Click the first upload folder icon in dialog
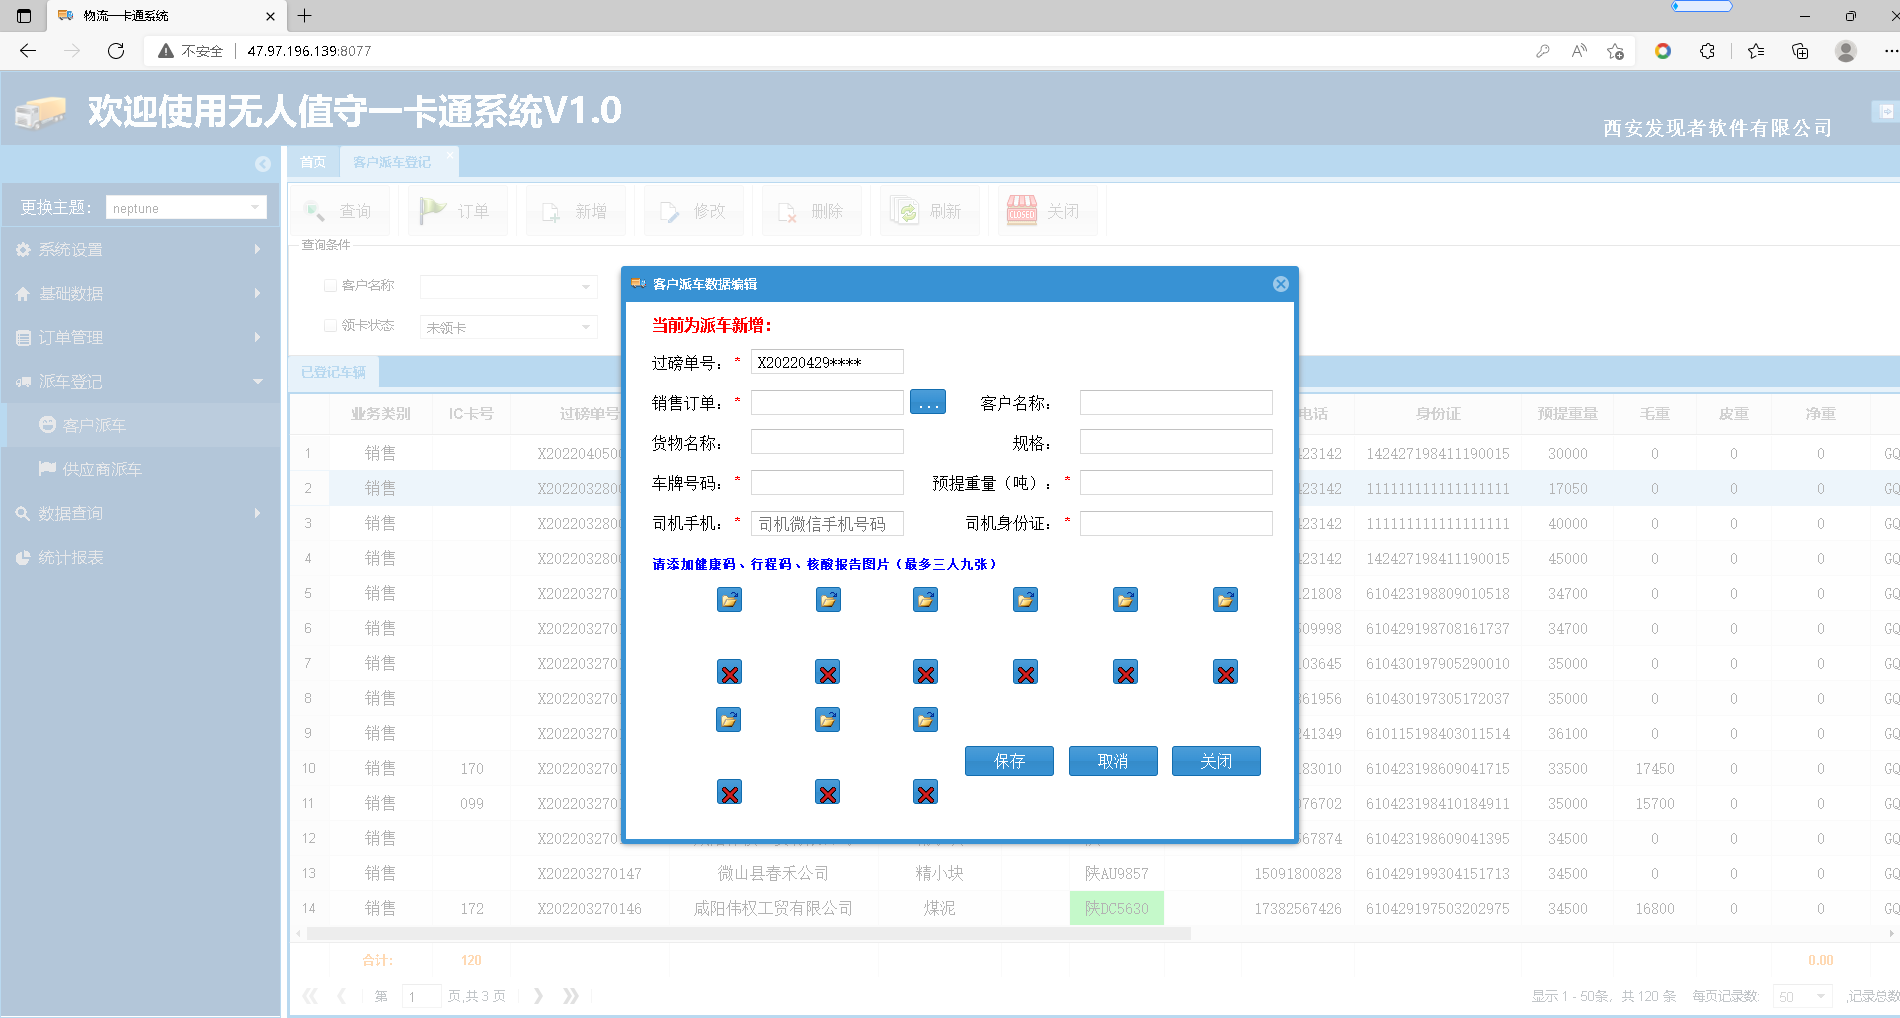 729,600
